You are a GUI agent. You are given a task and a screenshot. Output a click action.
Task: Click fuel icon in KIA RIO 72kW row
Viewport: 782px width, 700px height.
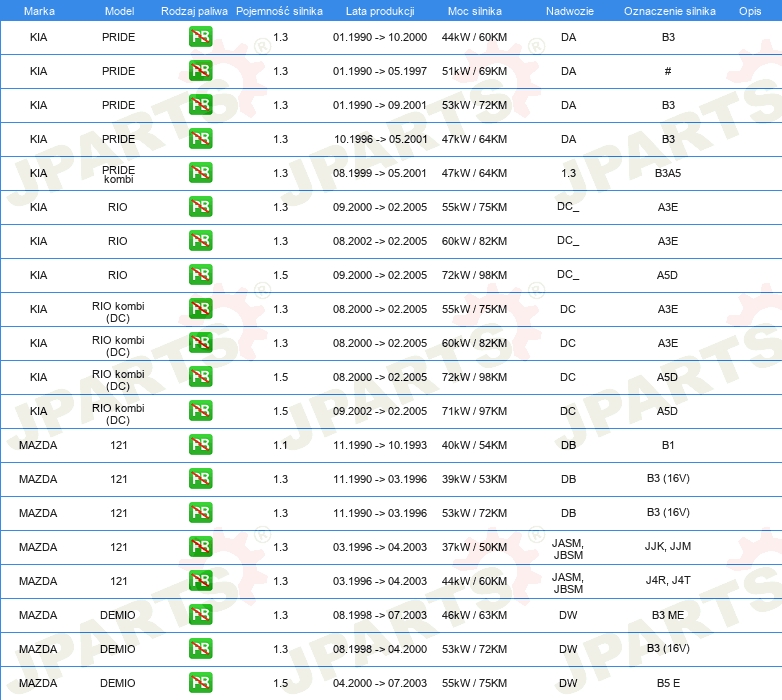[200, 275]
